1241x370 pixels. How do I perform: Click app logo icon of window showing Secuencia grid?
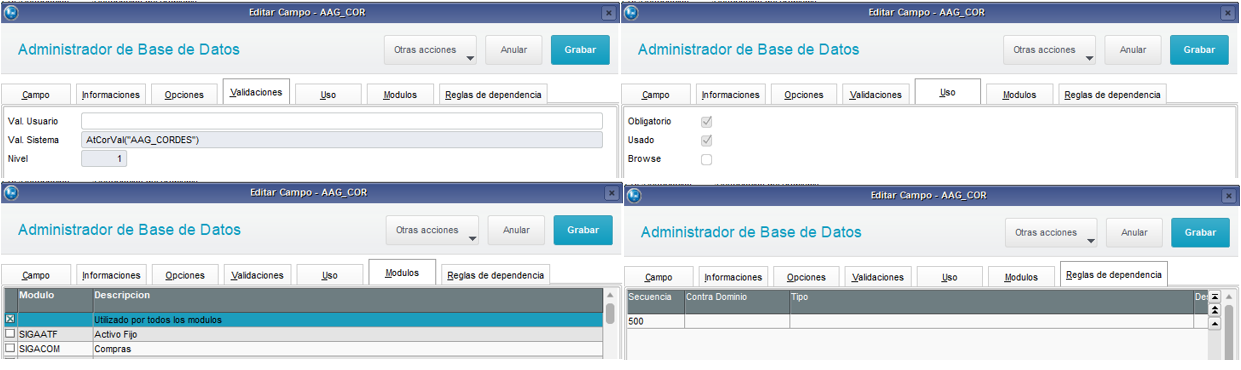(633, 195)
